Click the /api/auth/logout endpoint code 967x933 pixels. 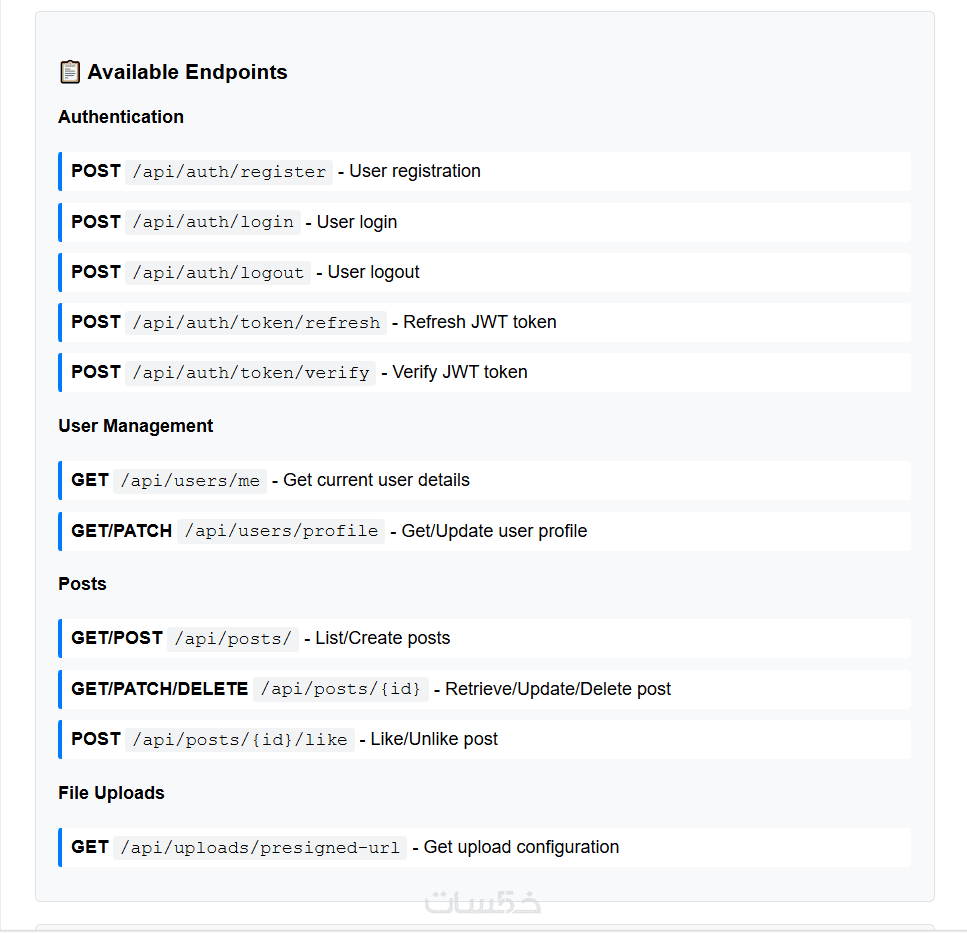(218, 272)
